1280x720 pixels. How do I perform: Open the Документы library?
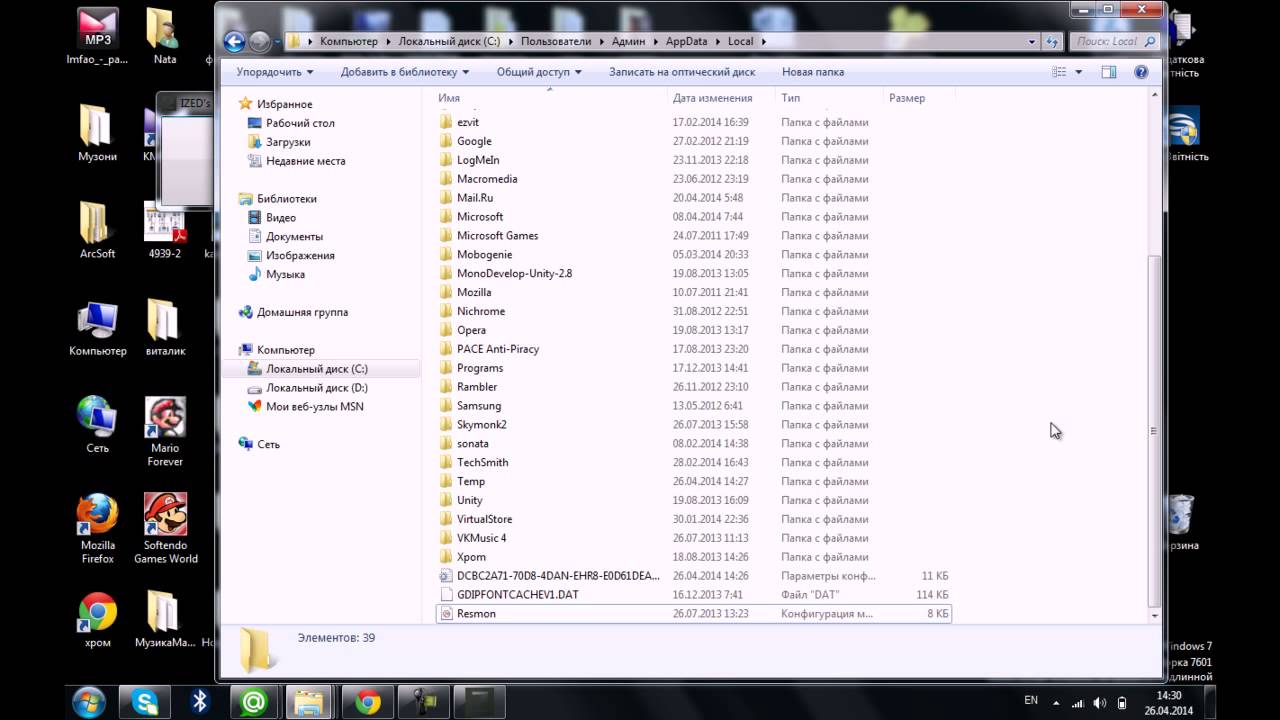click(294, 237)
